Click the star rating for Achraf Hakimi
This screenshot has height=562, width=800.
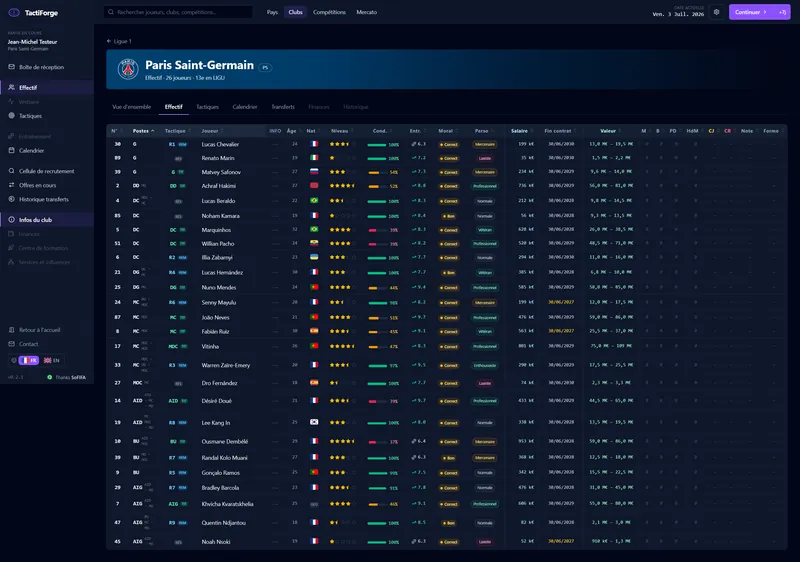[x=342, y=186]
